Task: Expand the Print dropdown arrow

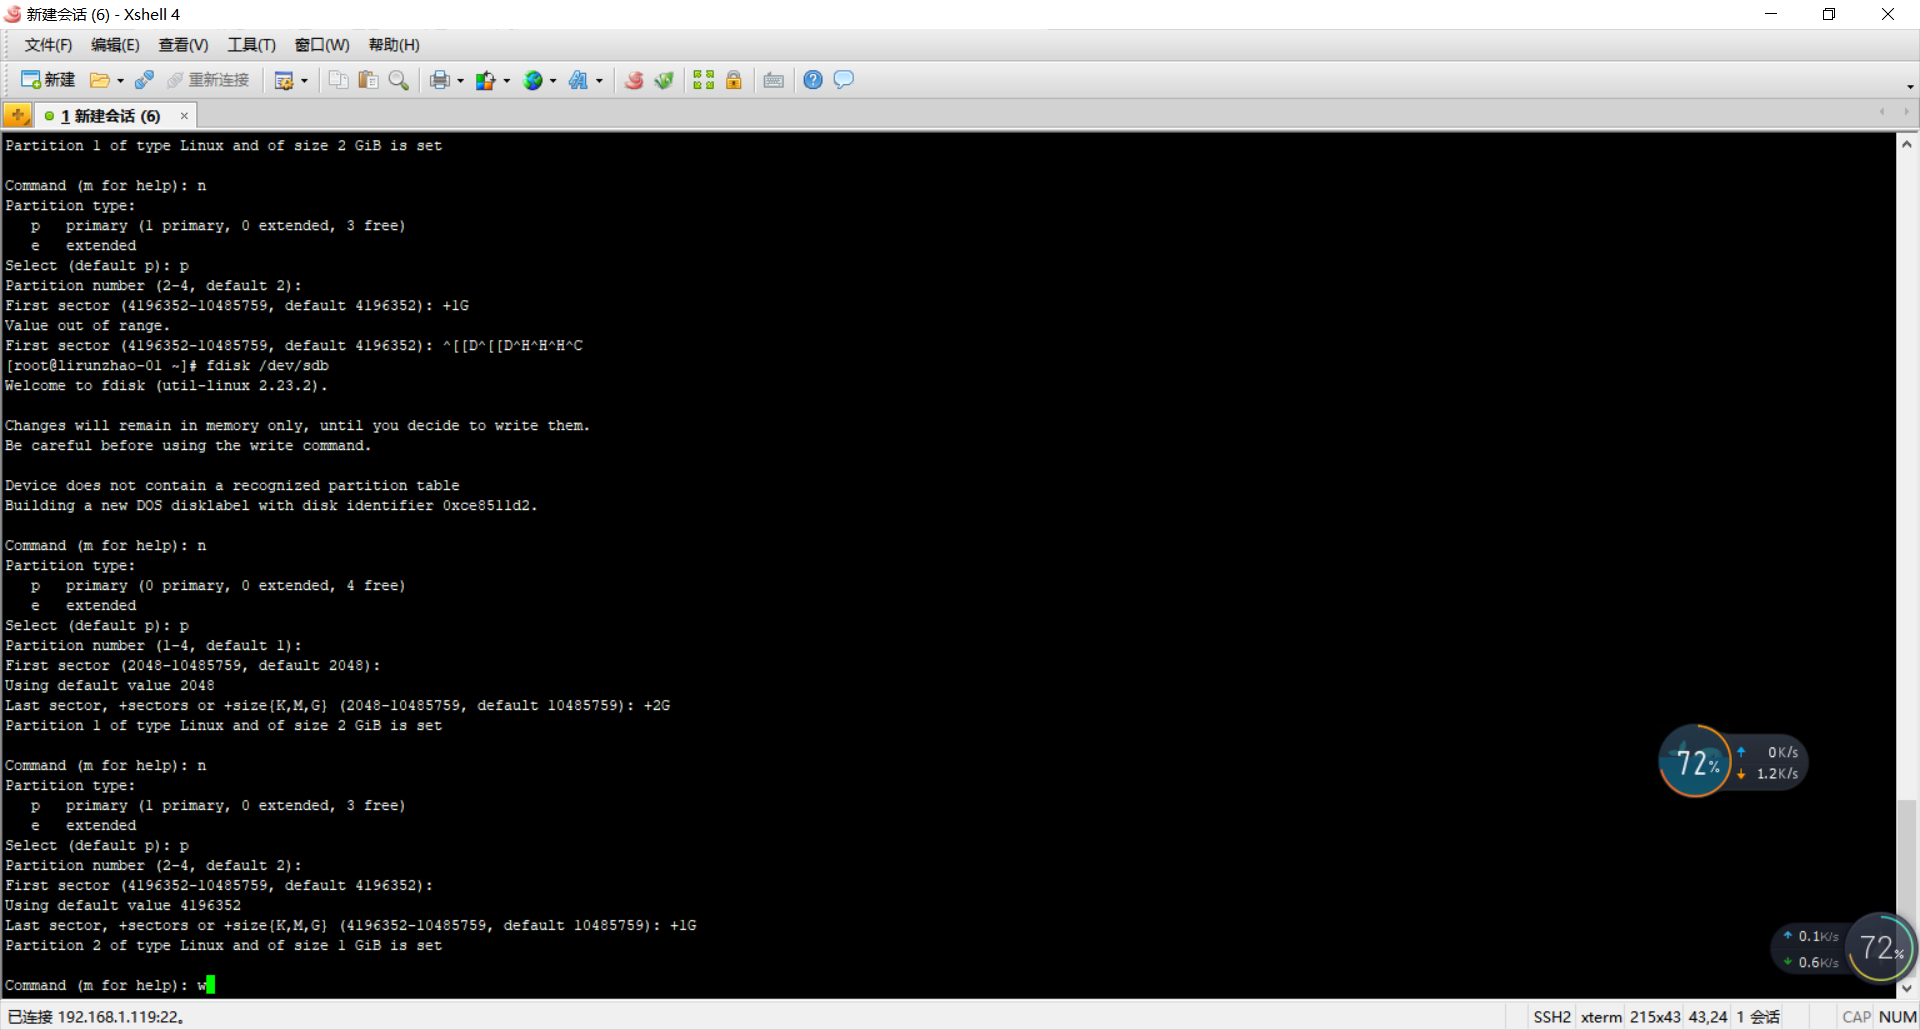Action: [460, 81]
